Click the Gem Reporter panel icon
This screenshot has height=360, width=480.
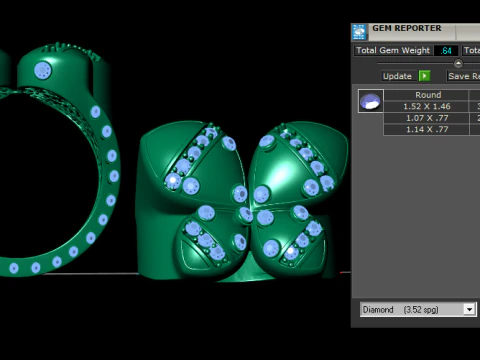[x=359, y=32]
